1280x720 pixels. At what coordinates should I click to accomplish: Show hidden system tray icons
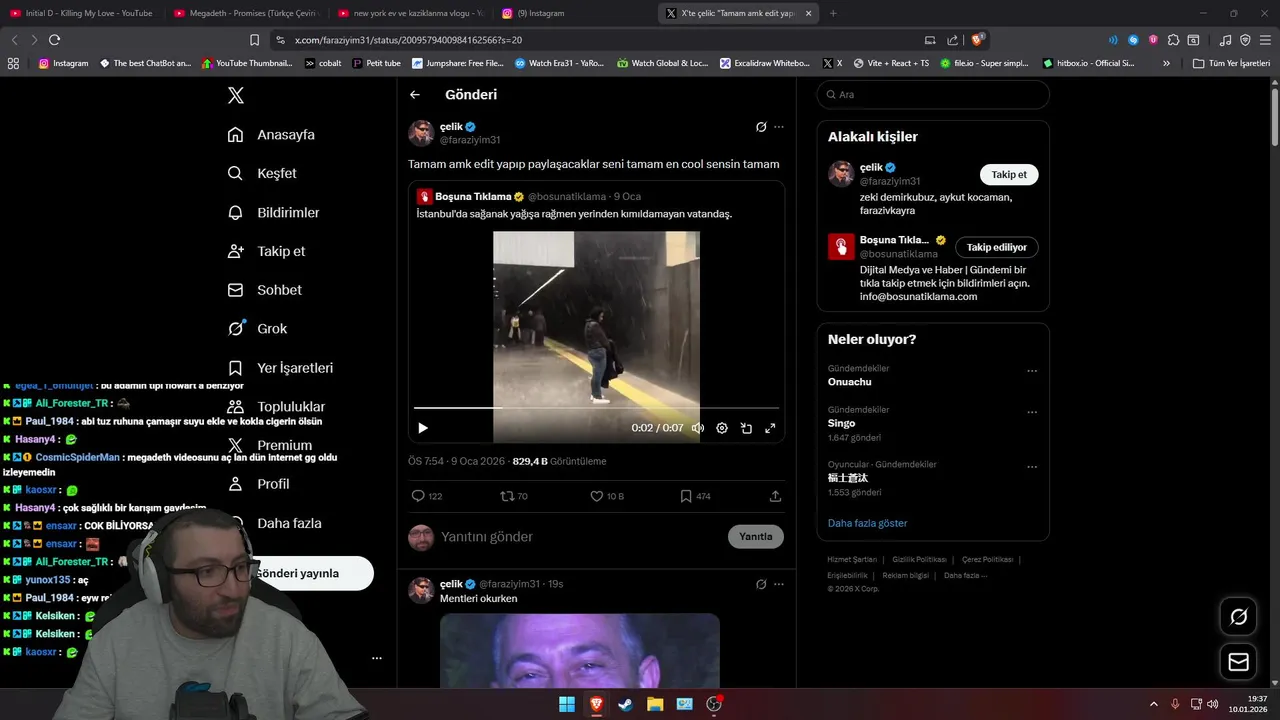point(1153,704)
